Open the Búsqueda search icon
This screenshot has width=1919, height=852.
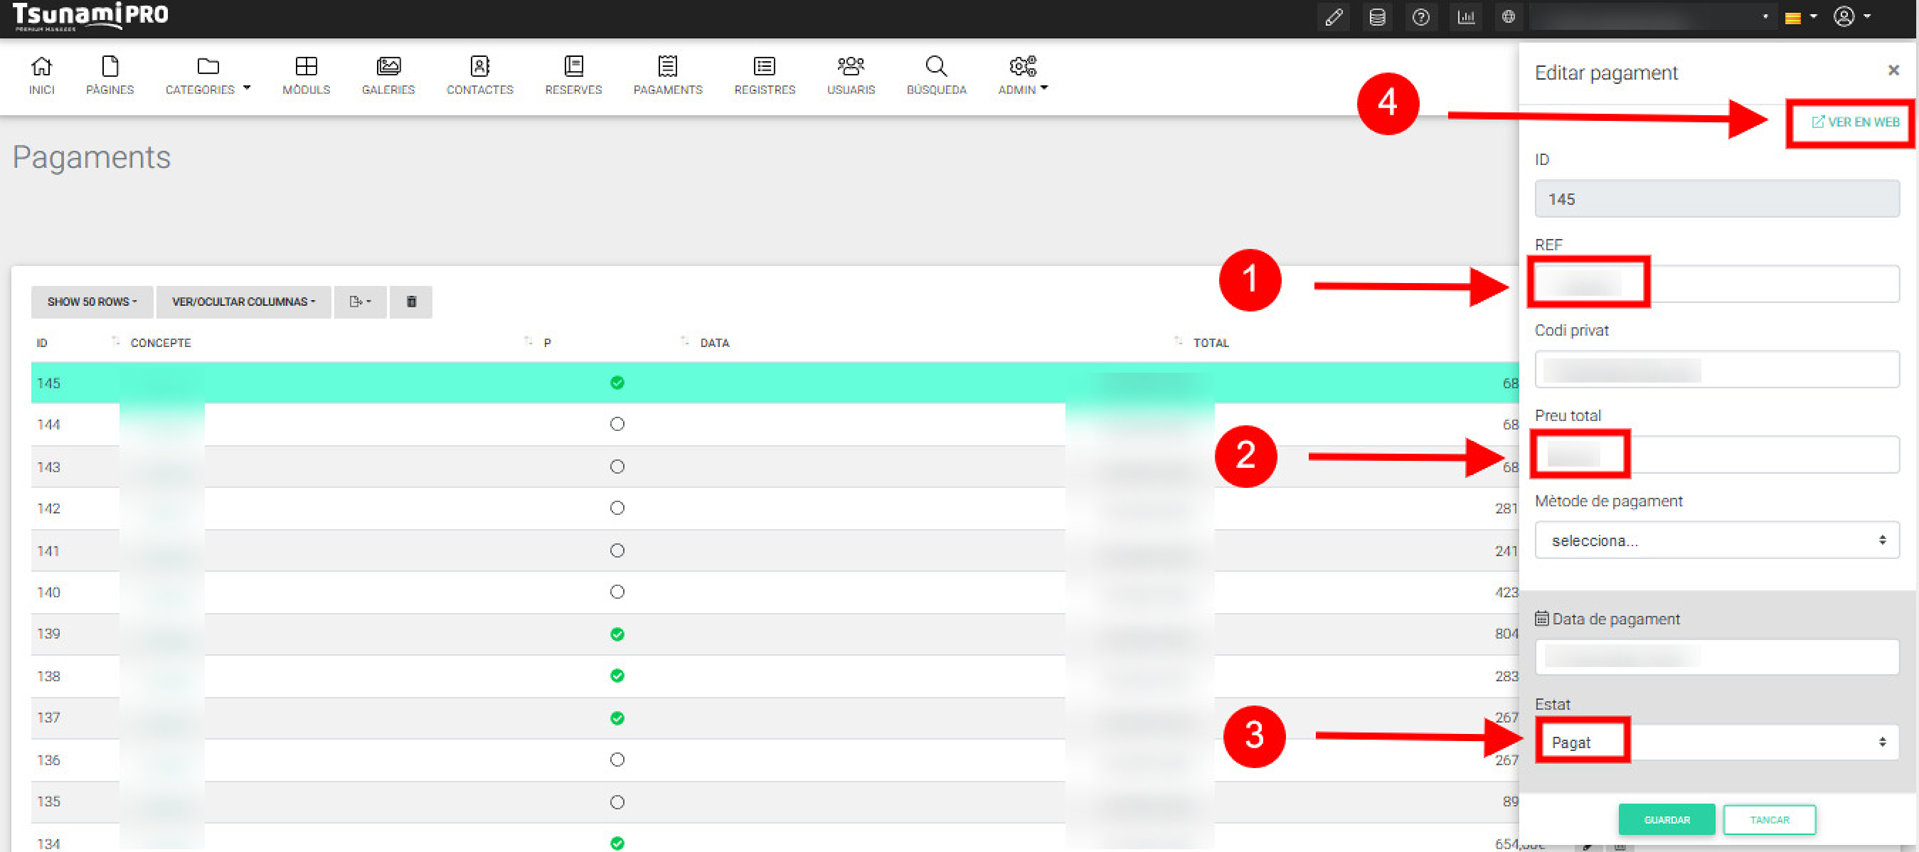(936, 75)
